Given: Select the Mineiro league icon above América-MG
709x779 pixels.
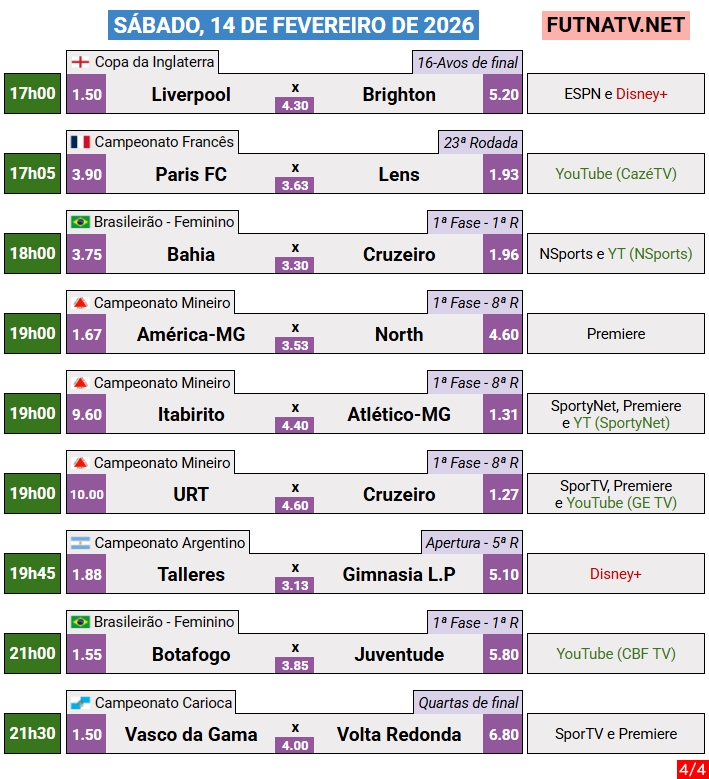Looking at the screenshot, I should (x=80, y=302).
